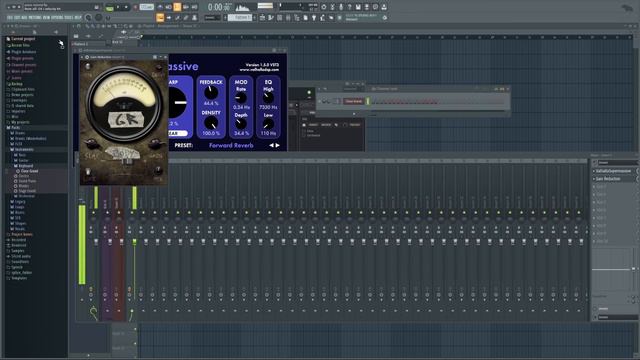Click the MOD Rate knob
This screenshot has width=640, height=360.
coord(241,98)
